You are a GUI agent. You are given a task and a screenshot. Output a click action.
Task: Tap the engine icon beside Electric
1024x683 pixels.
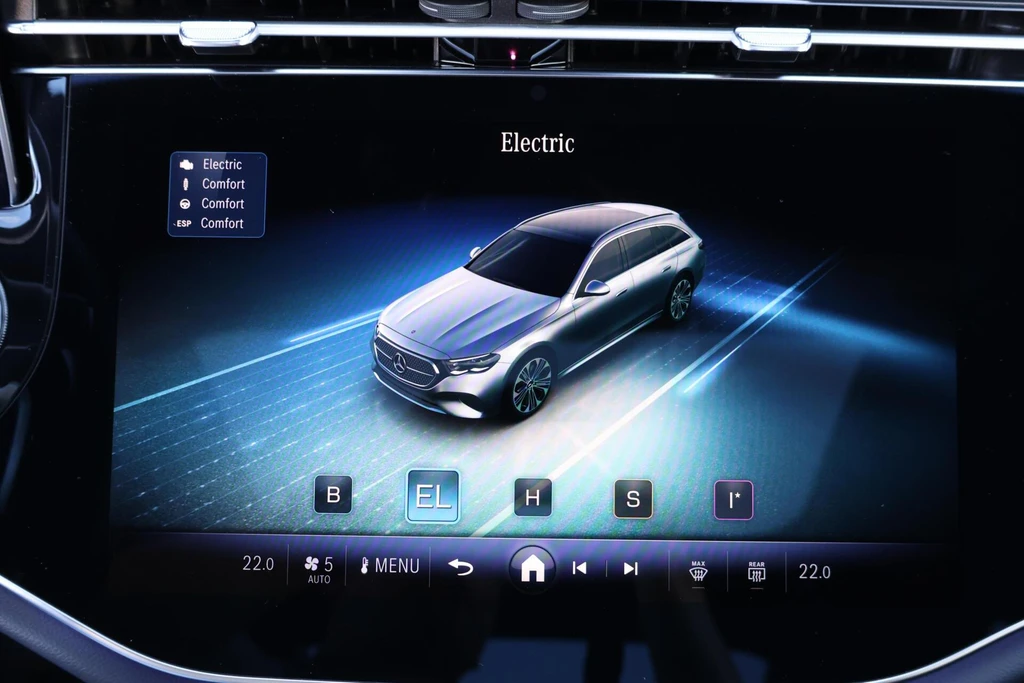(x=186, y=165)
